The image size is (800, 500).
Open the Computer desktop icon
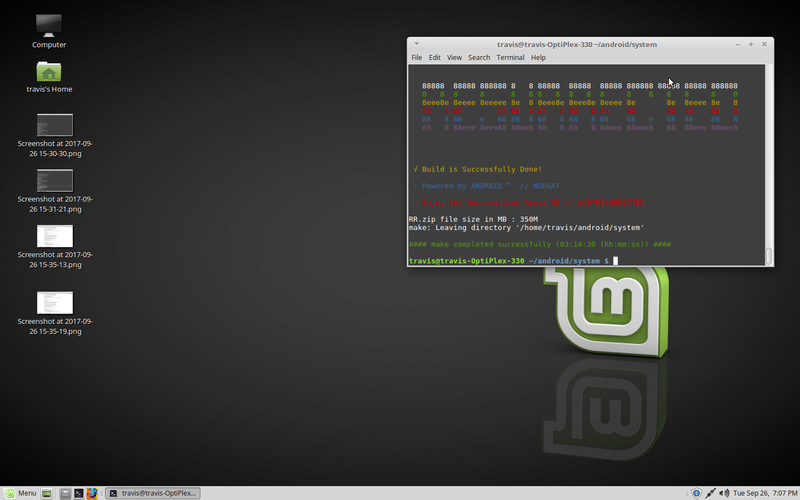click(x=49, y=31)
